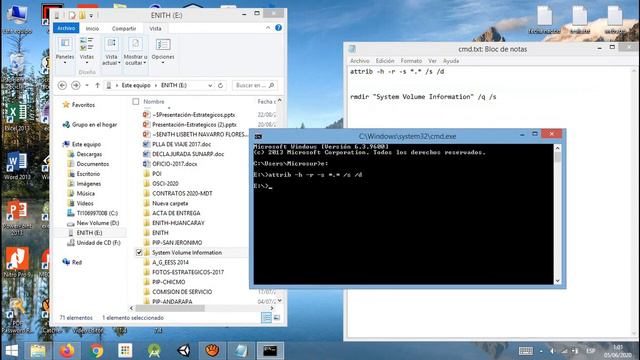The width and height of the screenshot is (640, 360).
Task: Open the Windows Start button
Action: [x=12, y=351]
